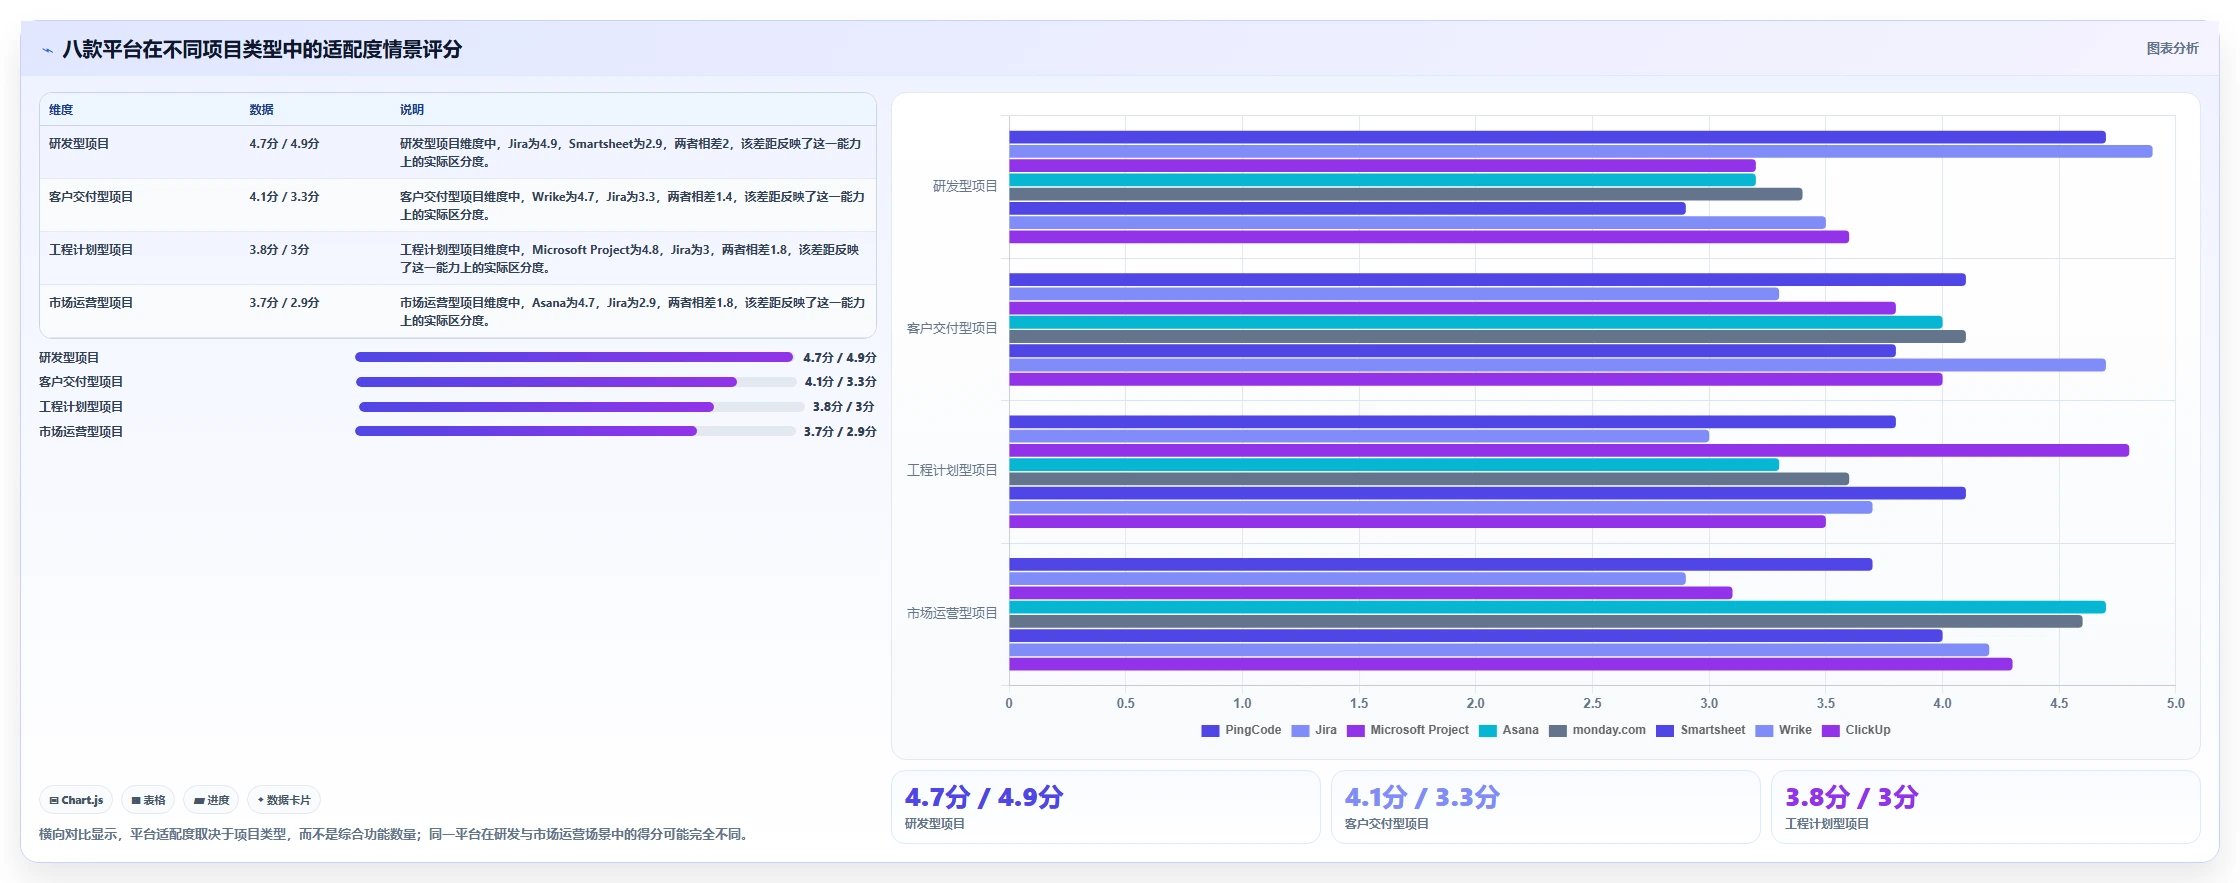2240x883 pixels.
Task: Hide the Smartsheet dataset via legend
Action: click(x=1701, y=730)
